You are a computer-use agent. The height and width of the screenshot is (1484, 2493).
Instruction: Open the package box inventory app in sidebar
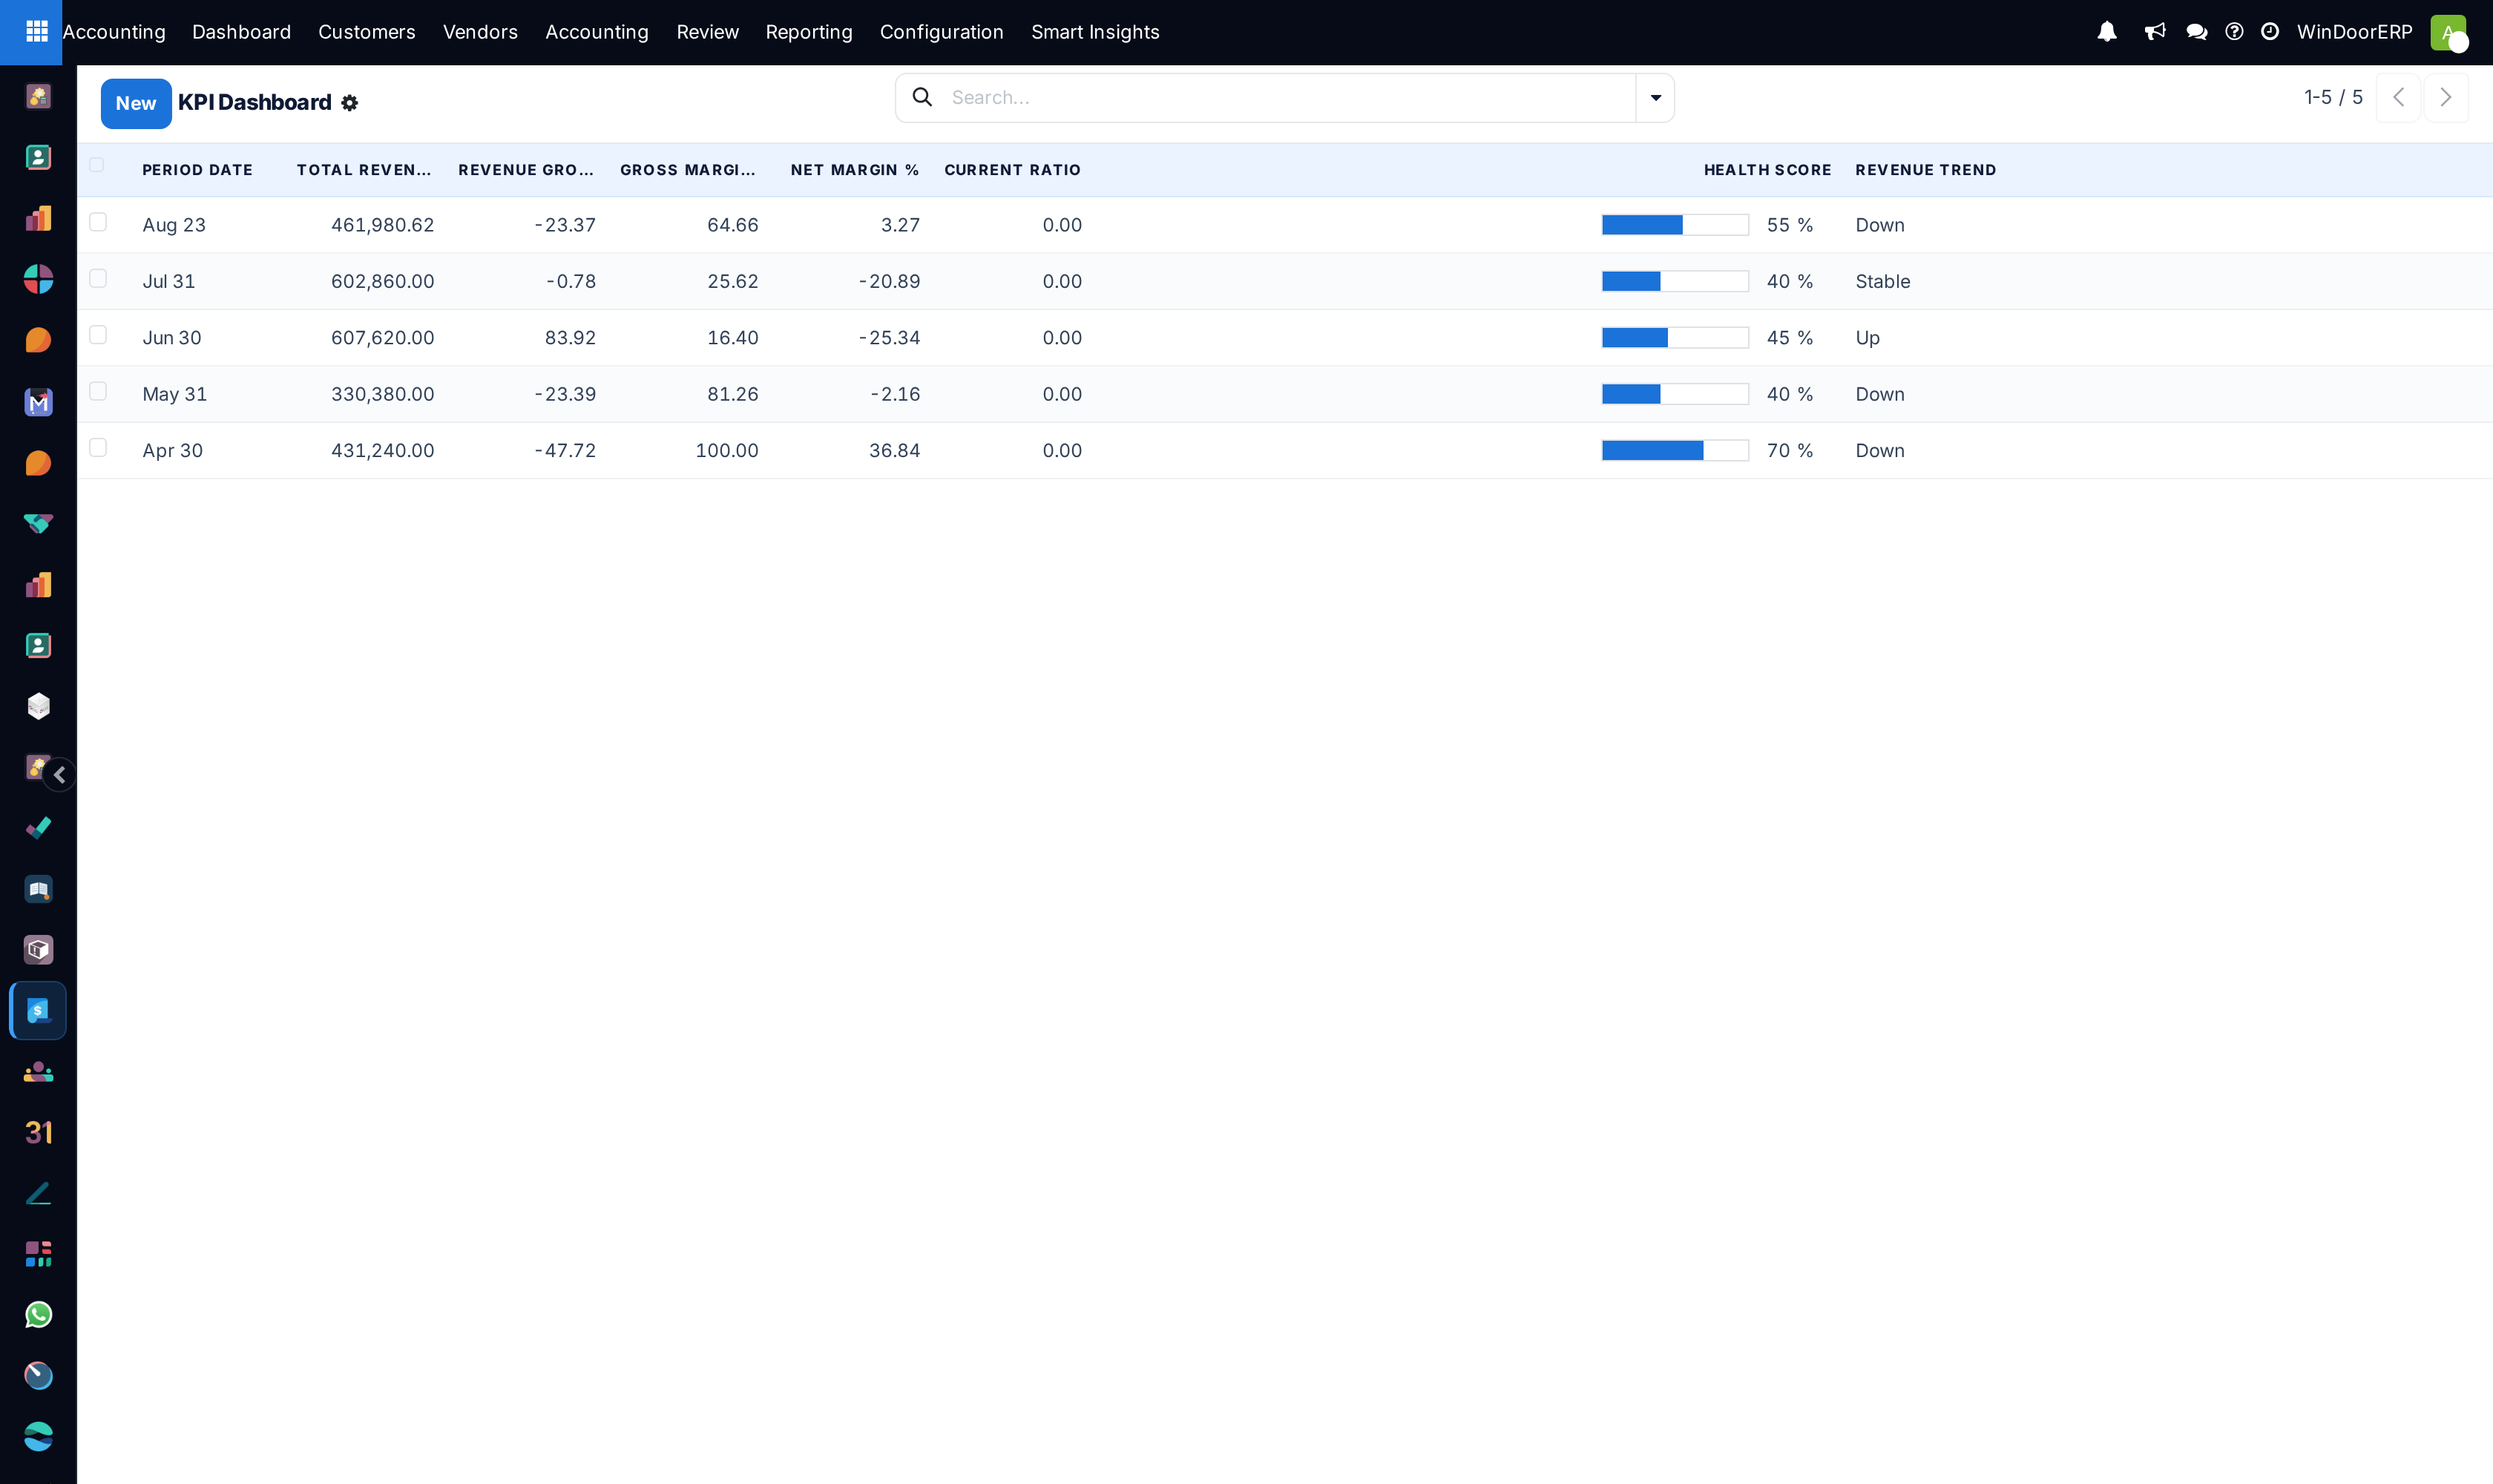(38, 950)
